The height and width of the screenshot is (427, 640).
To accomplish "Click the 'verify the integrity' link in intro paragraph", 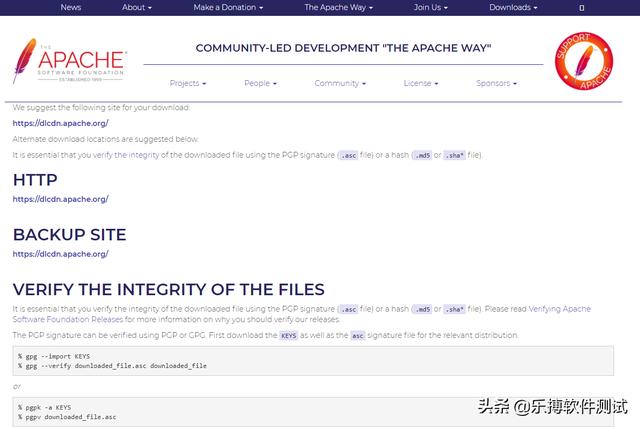I will [126, 155].
